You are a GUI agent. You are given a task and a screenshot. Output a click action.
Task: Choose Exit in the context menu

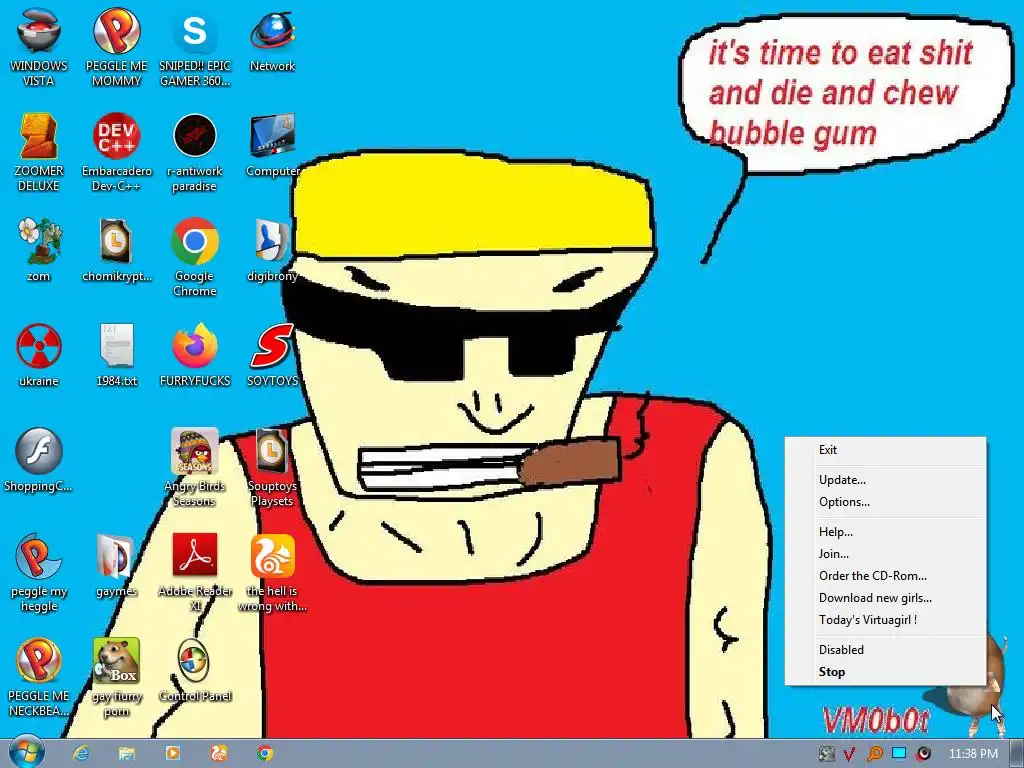pos(886,450)
